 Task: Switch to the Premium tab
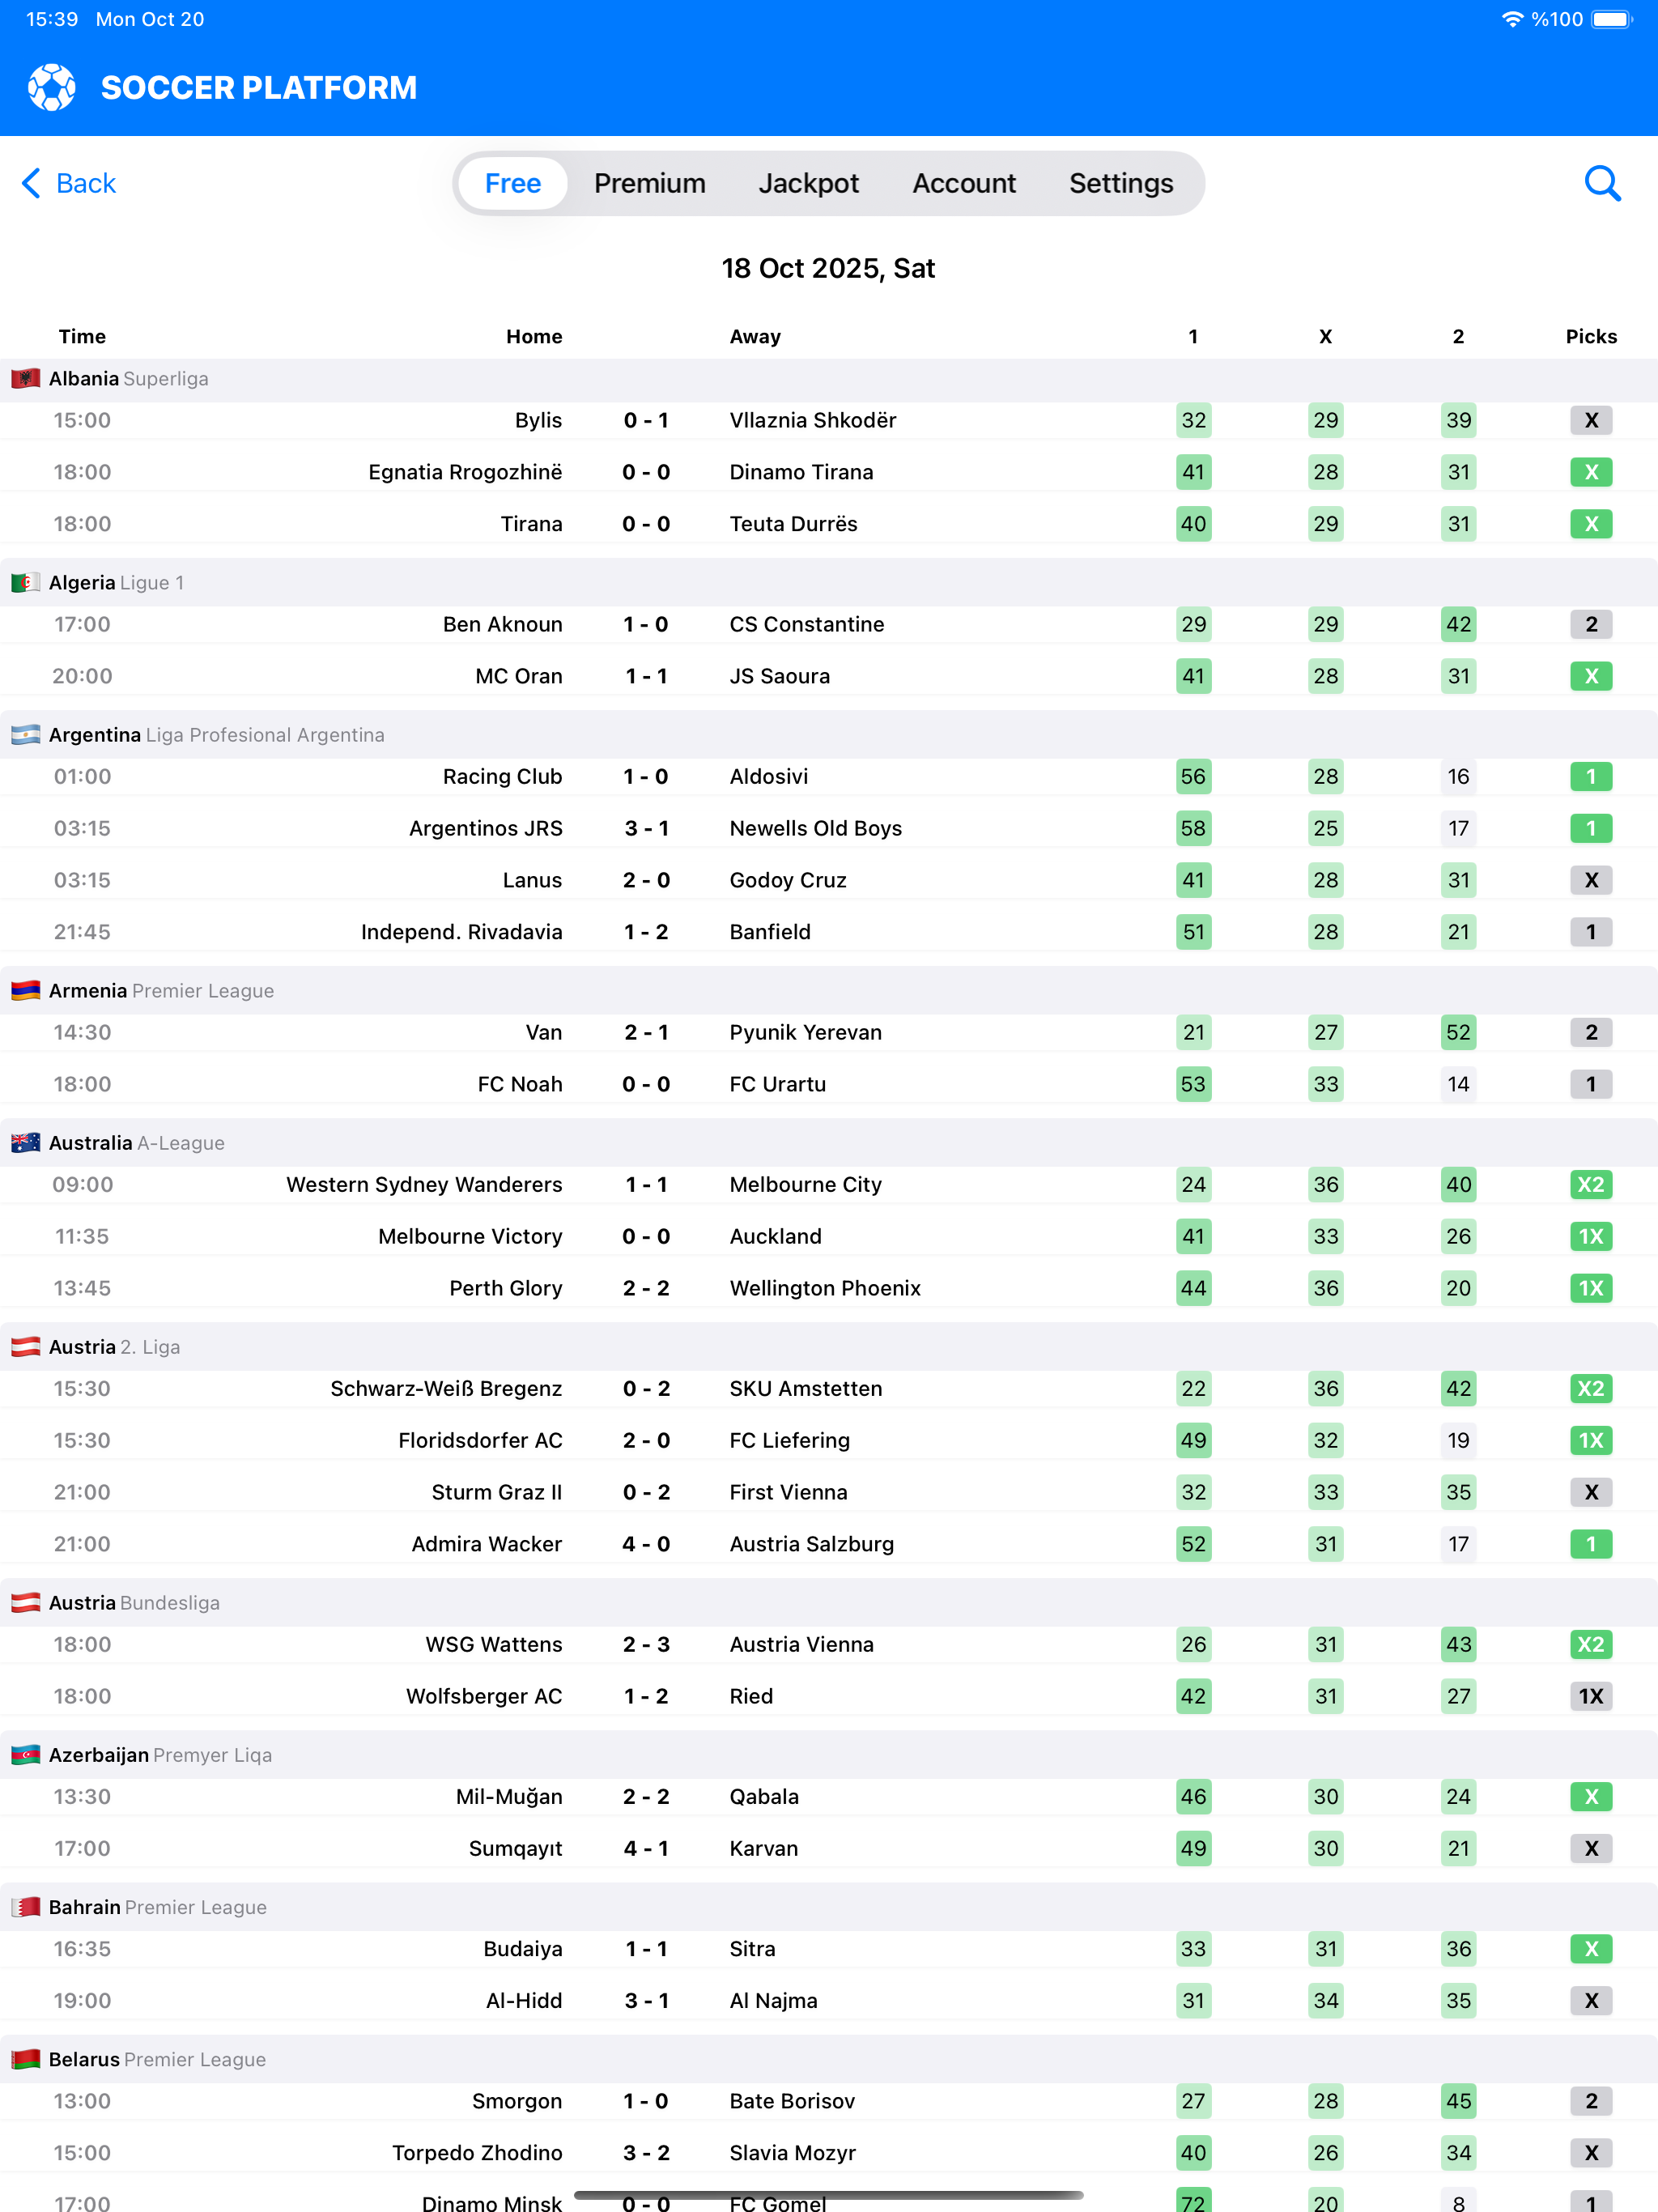[649, 183]
